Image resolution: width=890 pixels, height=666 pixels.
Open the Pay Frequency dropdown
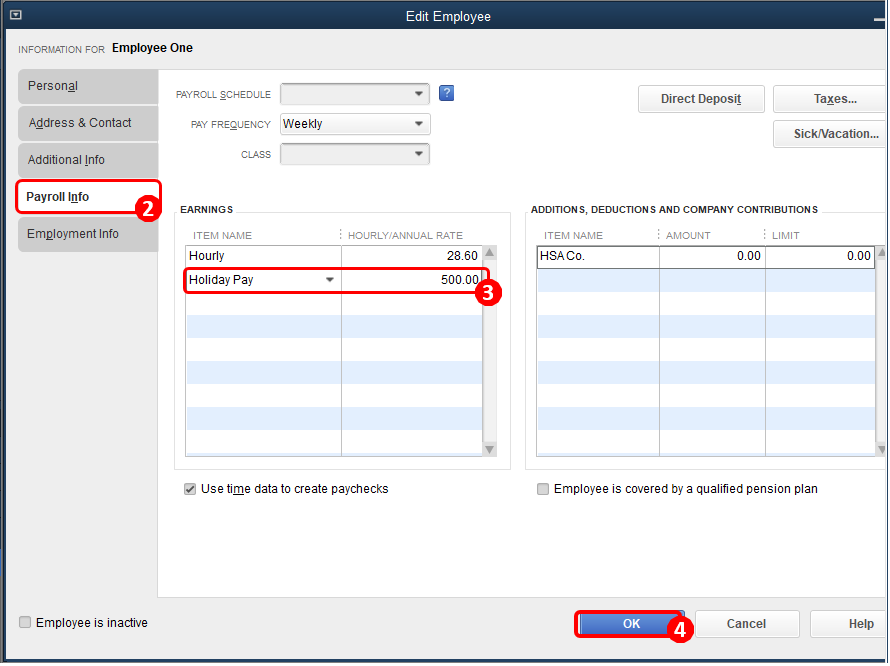[419, 124]
